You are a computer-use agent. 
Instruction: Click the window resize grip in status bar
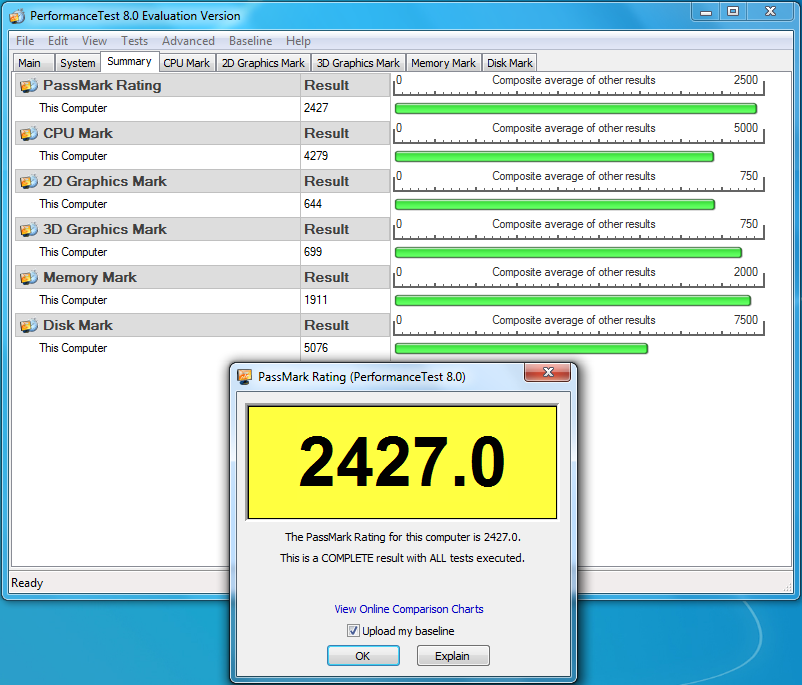pos(788,588)
